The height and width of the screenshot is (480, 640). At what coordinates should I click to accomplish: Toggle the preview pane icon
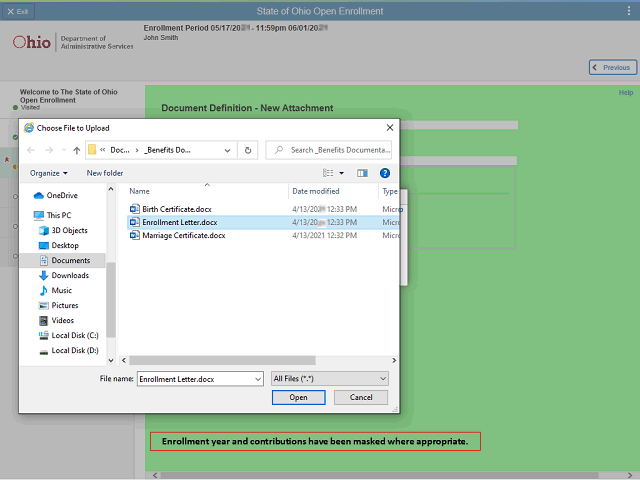click(x=362, y=173)
